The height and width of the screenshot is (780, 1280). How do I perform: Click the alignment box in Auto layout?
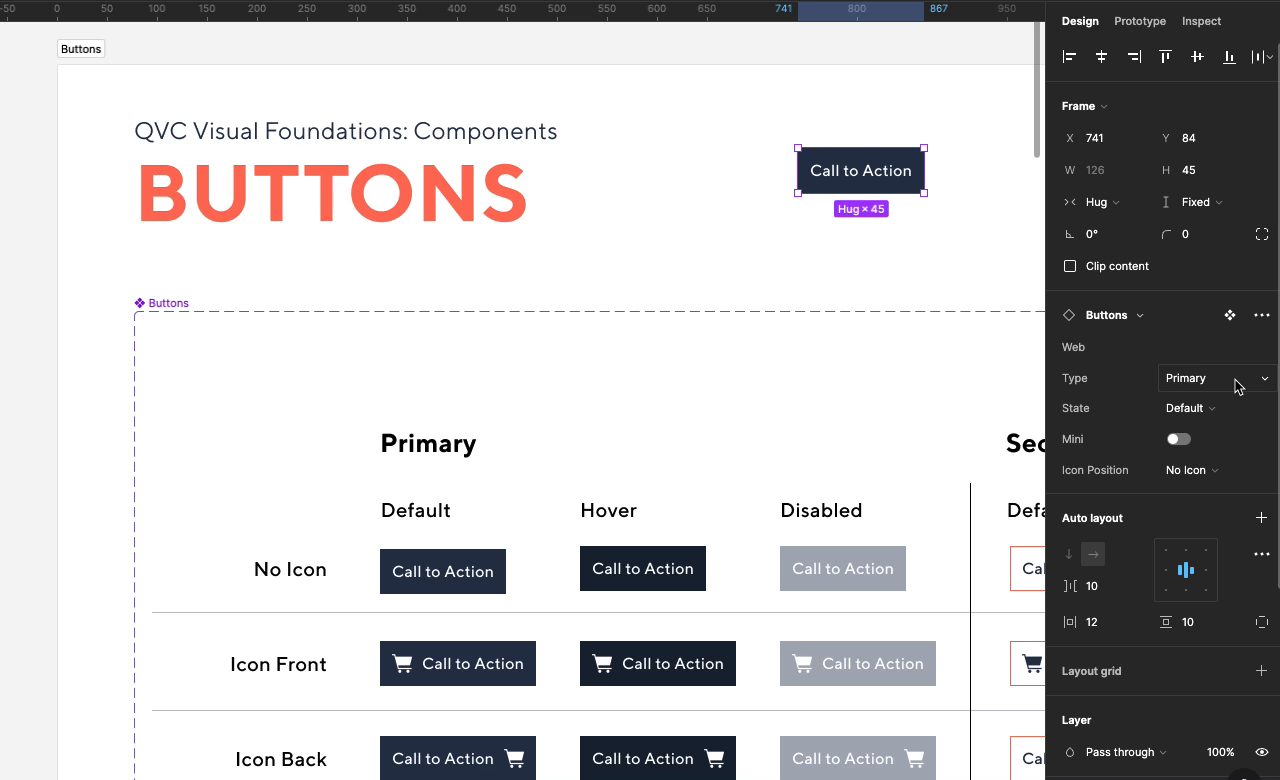pos(1186,570)
